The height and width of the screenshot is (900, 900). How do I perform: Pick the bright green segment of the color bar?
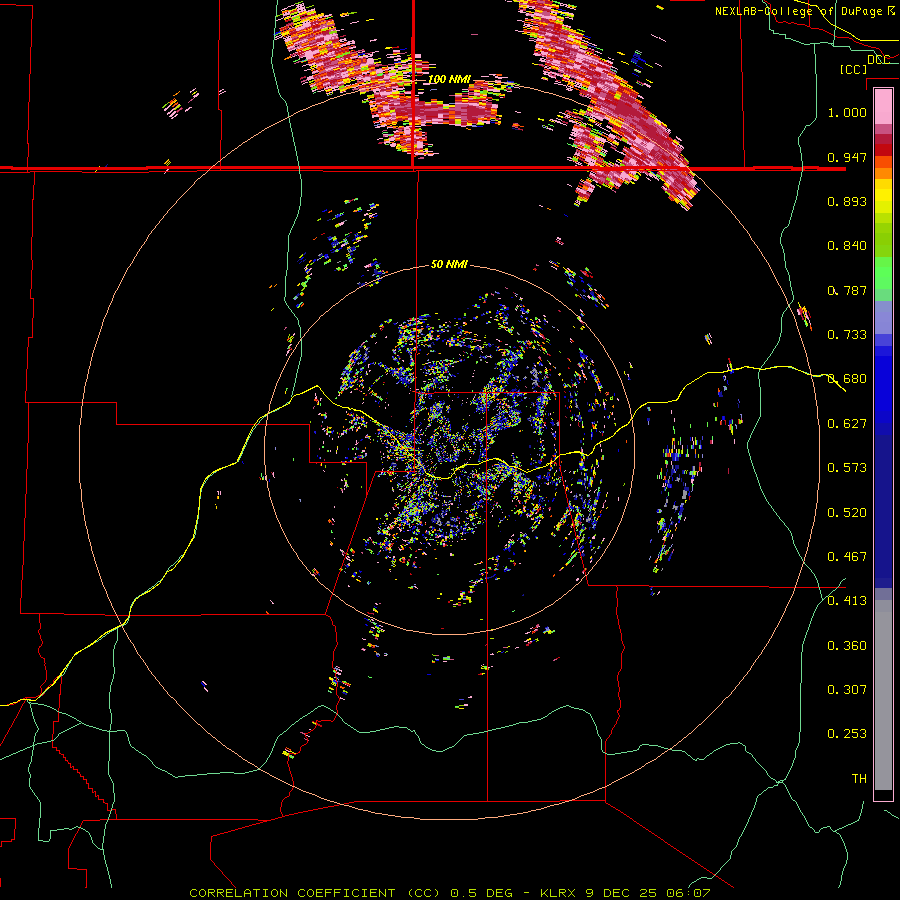click(883, 274)
